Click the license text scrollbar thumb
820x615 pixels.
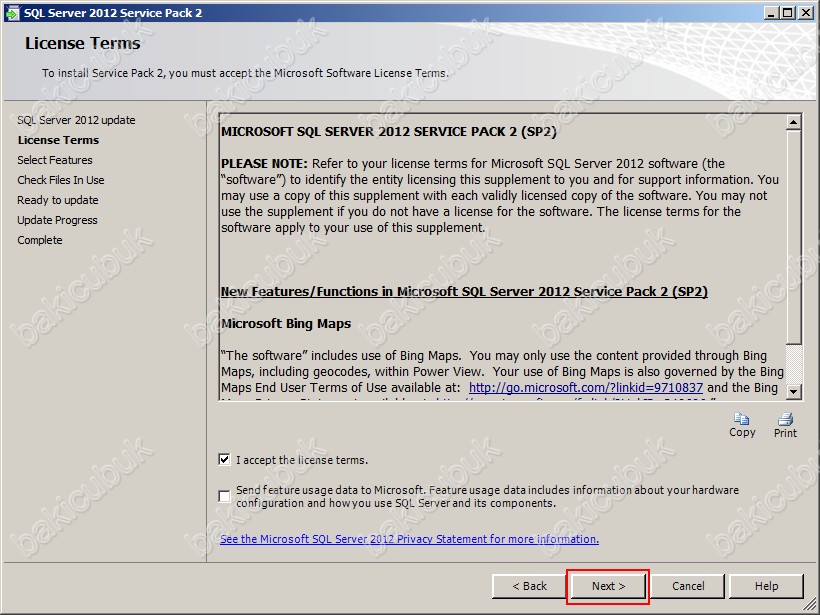793,237
